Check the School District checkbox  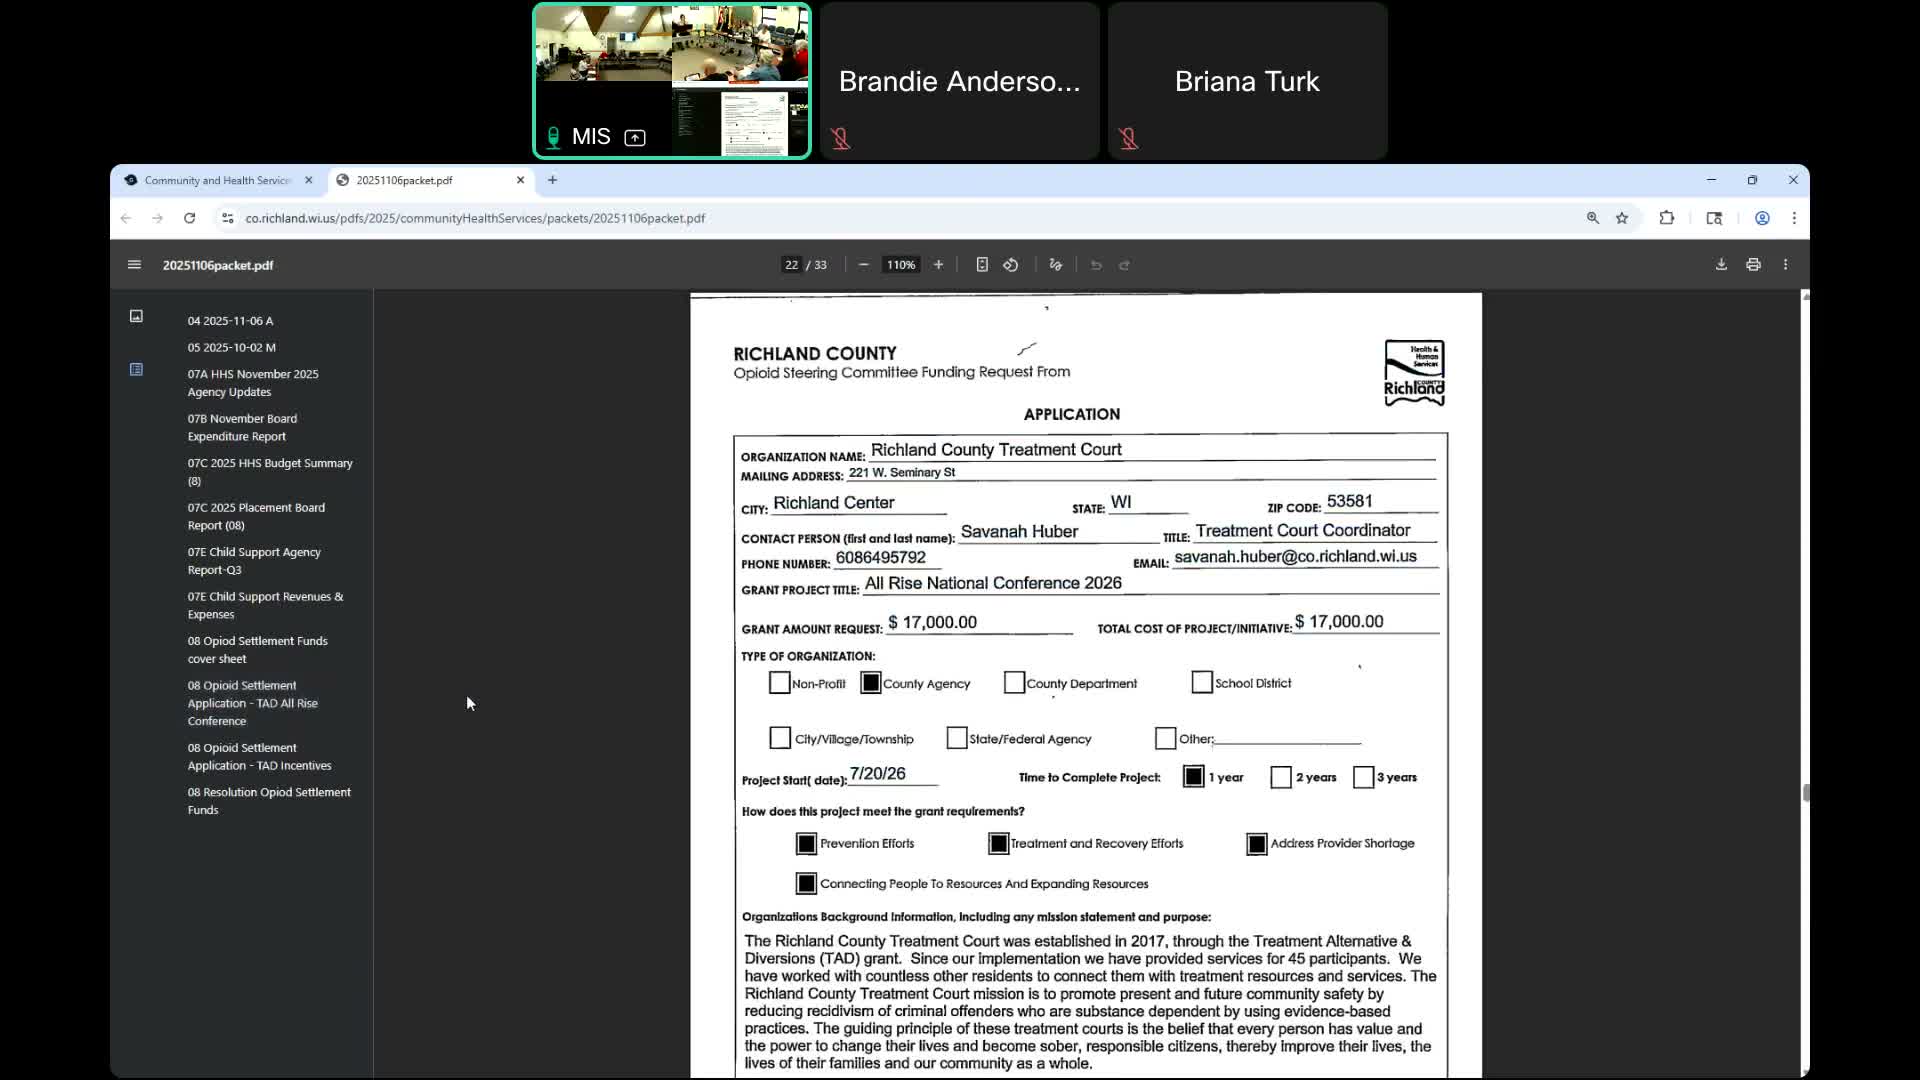[1202, 682]
